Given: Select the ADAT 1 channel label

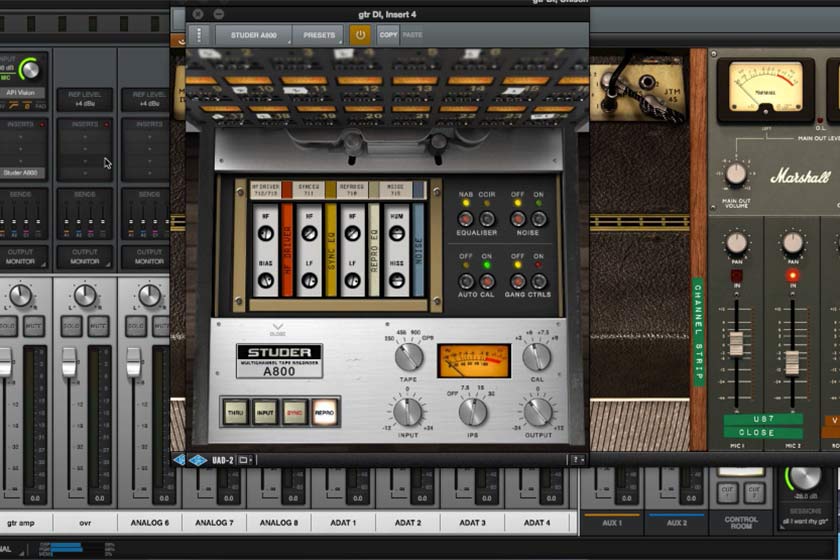Looking at the screenshot, I should click(x=343, y=522).
